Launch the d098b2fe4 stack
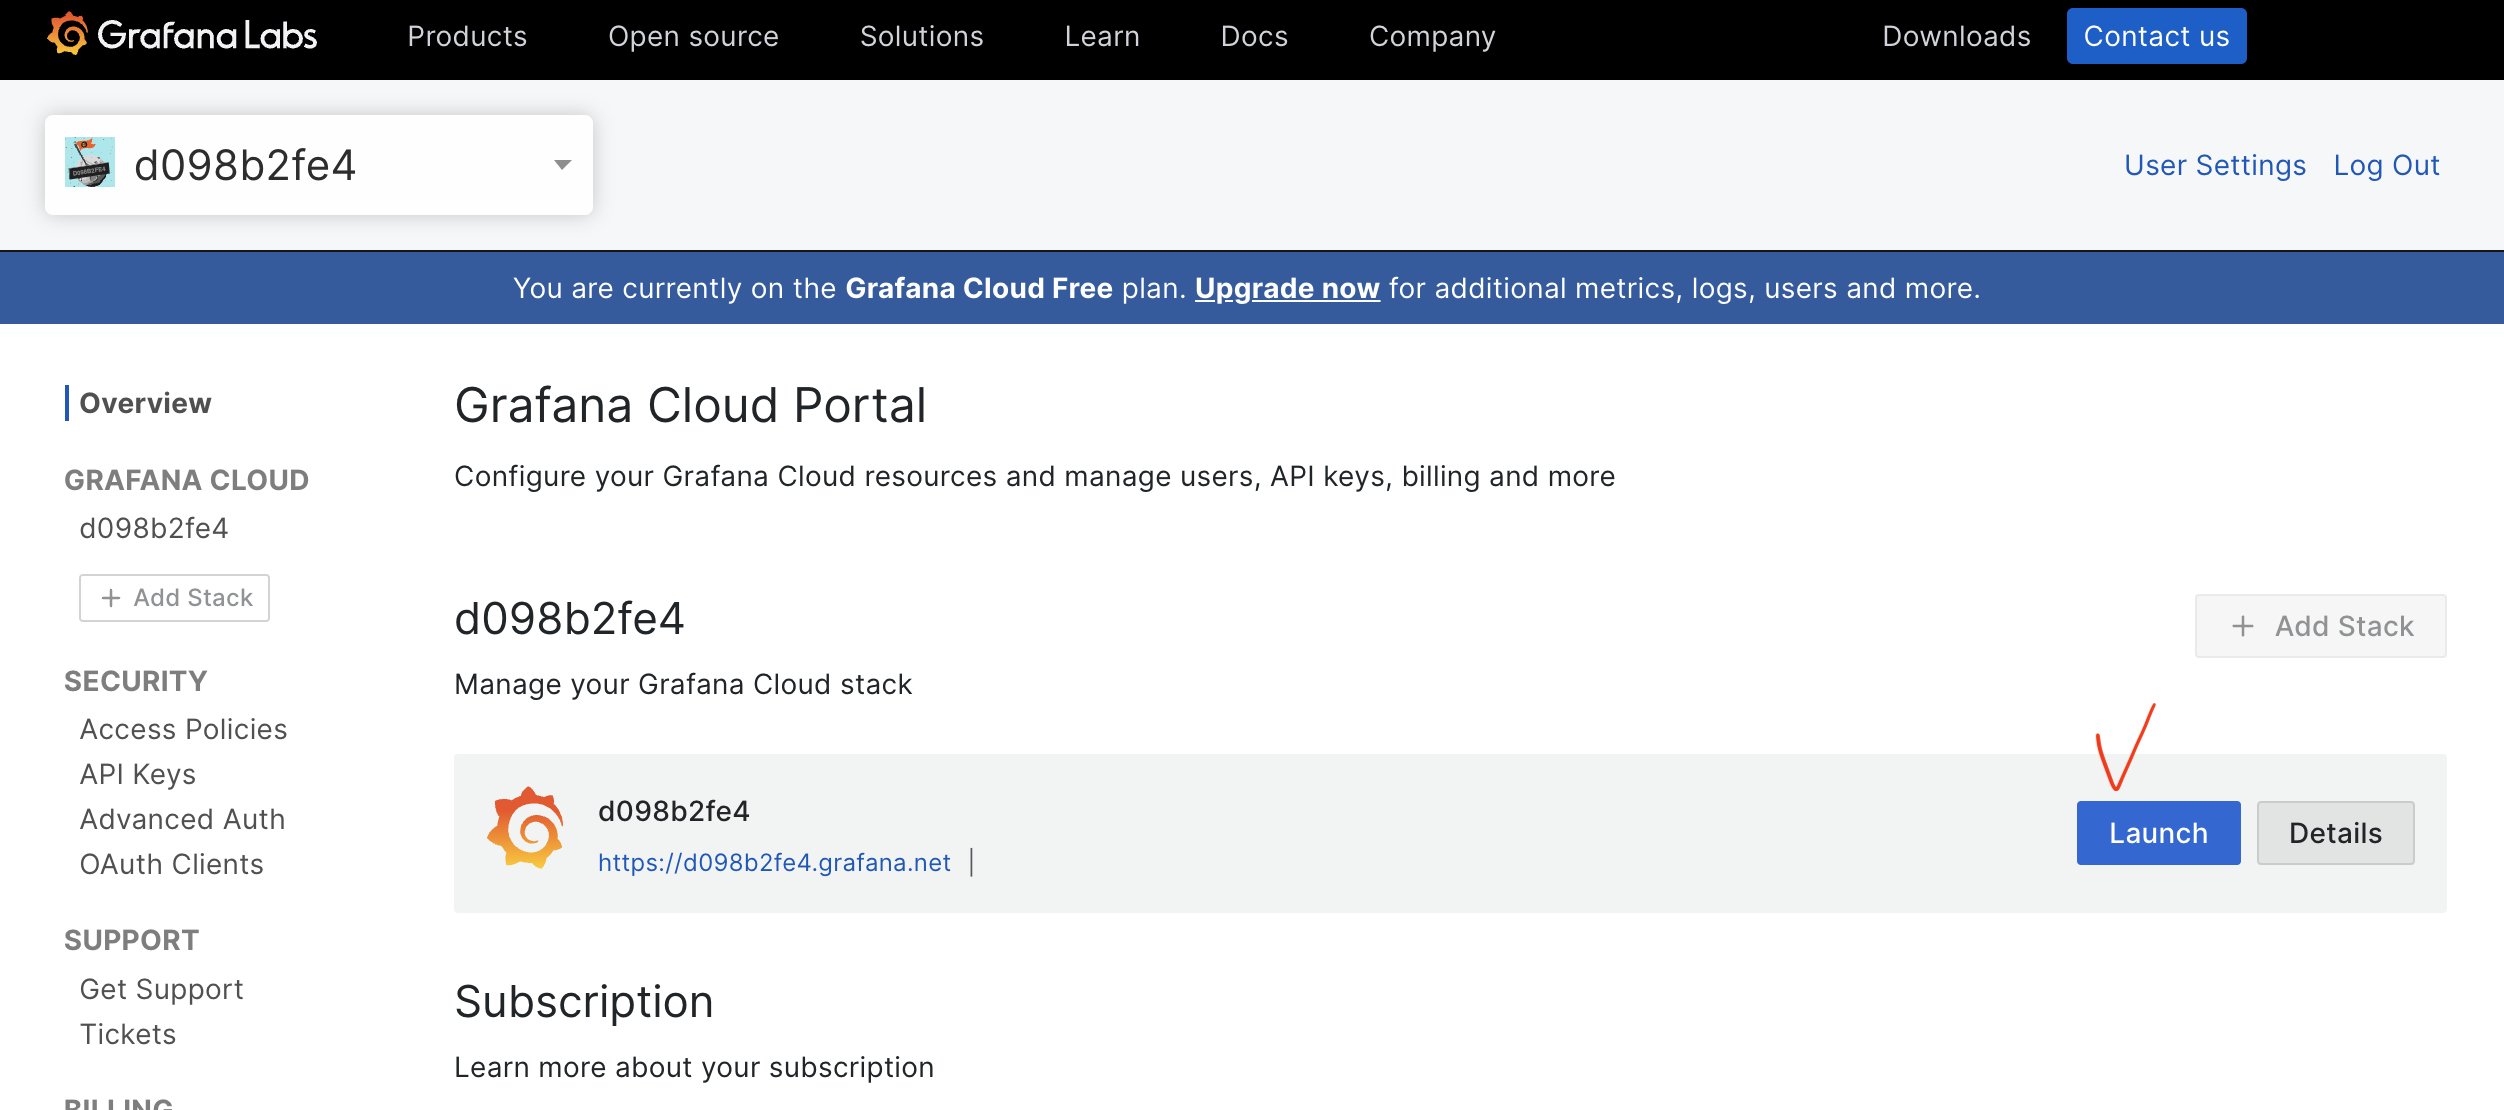 pos(2158,832)
